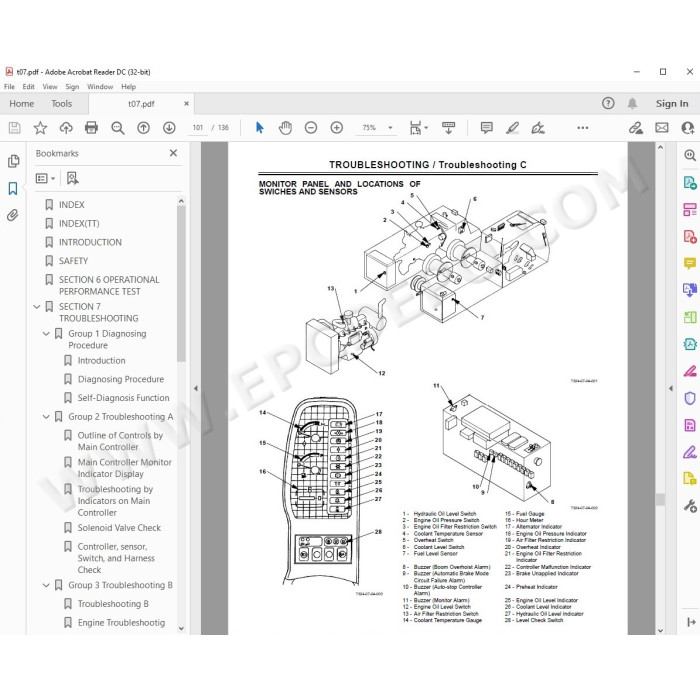Viewport: 700px width, 700px height.
Task: Switch to the Tools tab
Action: coord(62,104)
